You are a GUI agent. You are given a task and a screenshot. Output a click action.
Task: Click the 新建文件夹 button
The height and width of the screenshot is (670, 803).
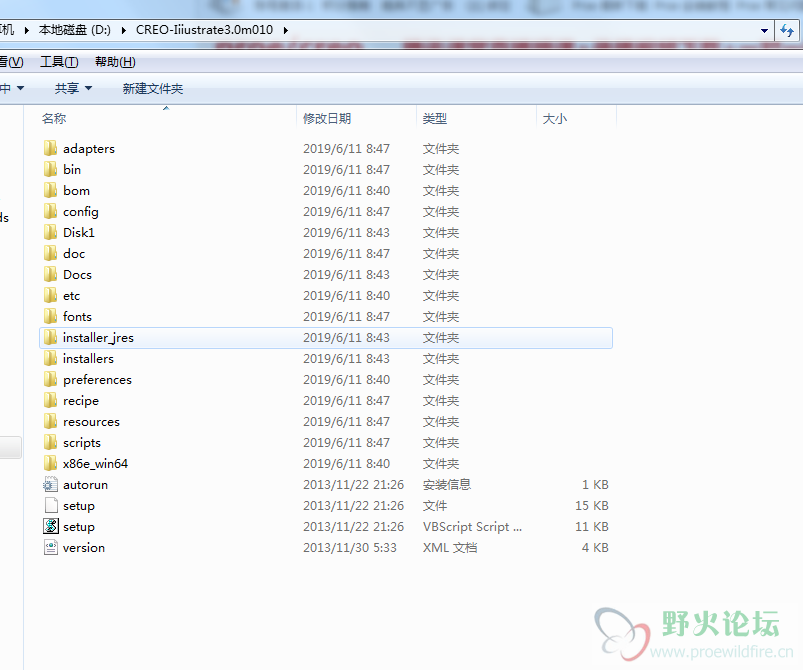pyautogui.click(x=153, y=89)
